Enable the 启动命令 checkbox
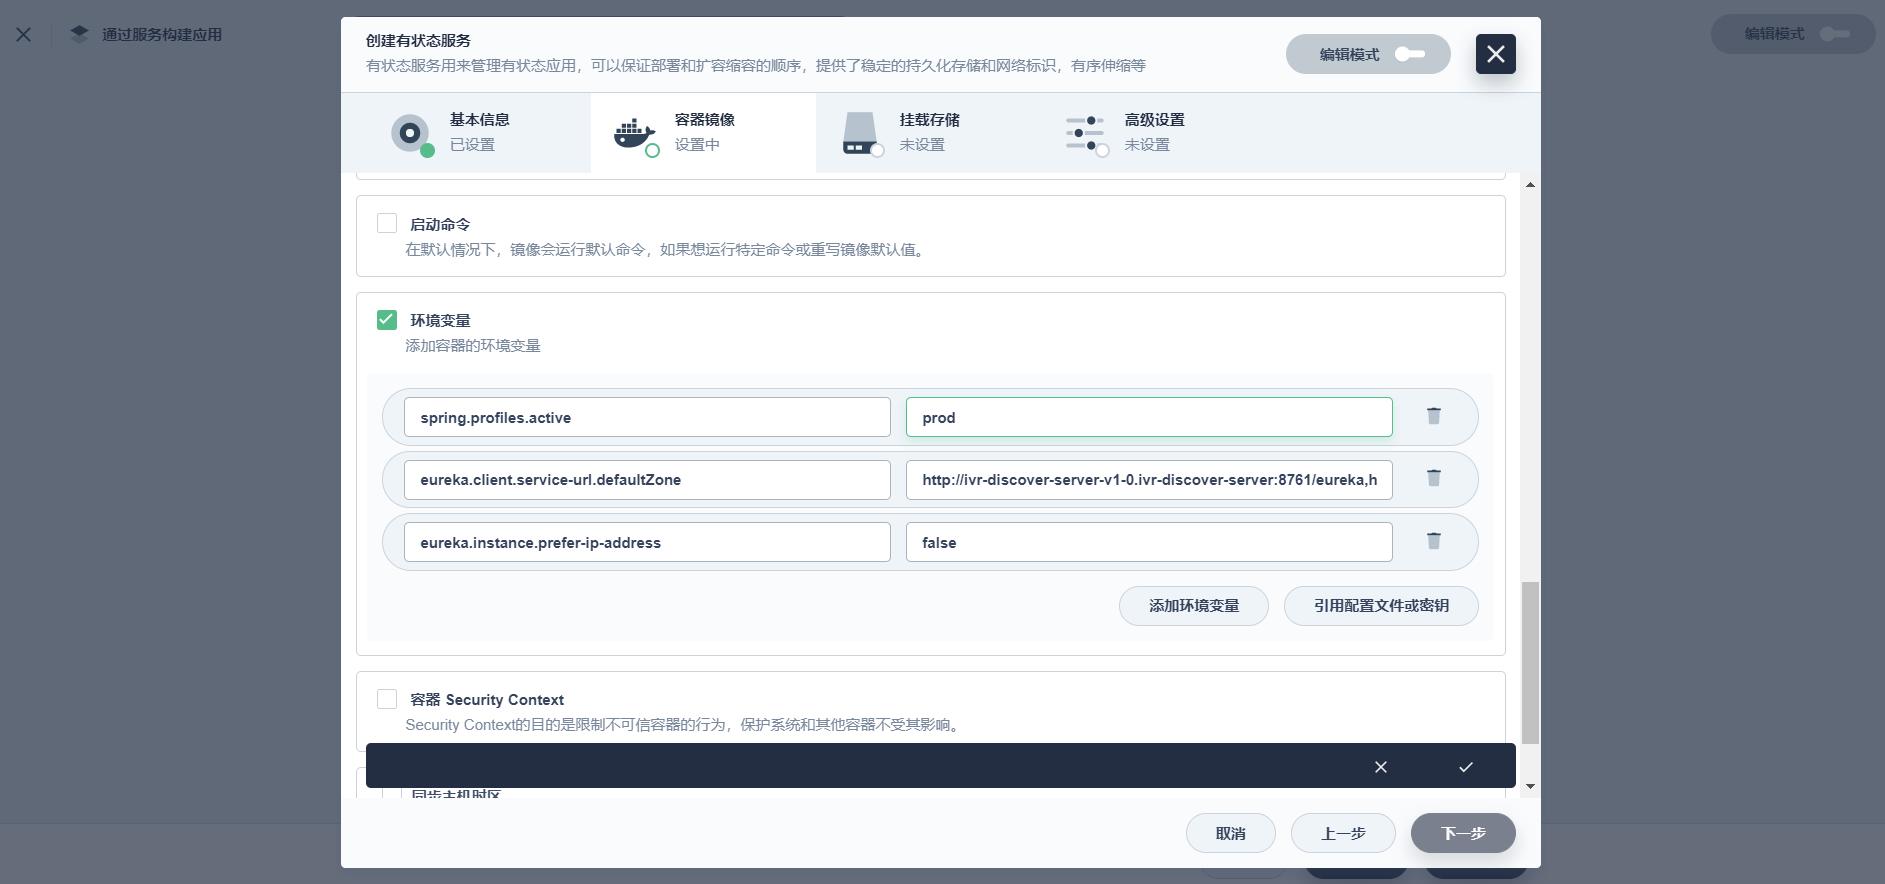Screen dimensions: 1885x884 coord(387,223)
